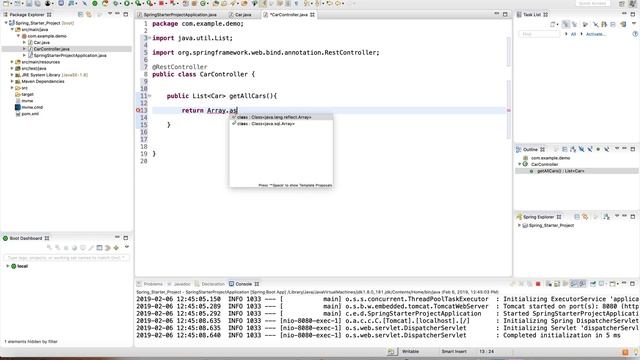The image size is (640, 360).
Task: Select CarController class in Outline
Action: [x=544, y=164]
